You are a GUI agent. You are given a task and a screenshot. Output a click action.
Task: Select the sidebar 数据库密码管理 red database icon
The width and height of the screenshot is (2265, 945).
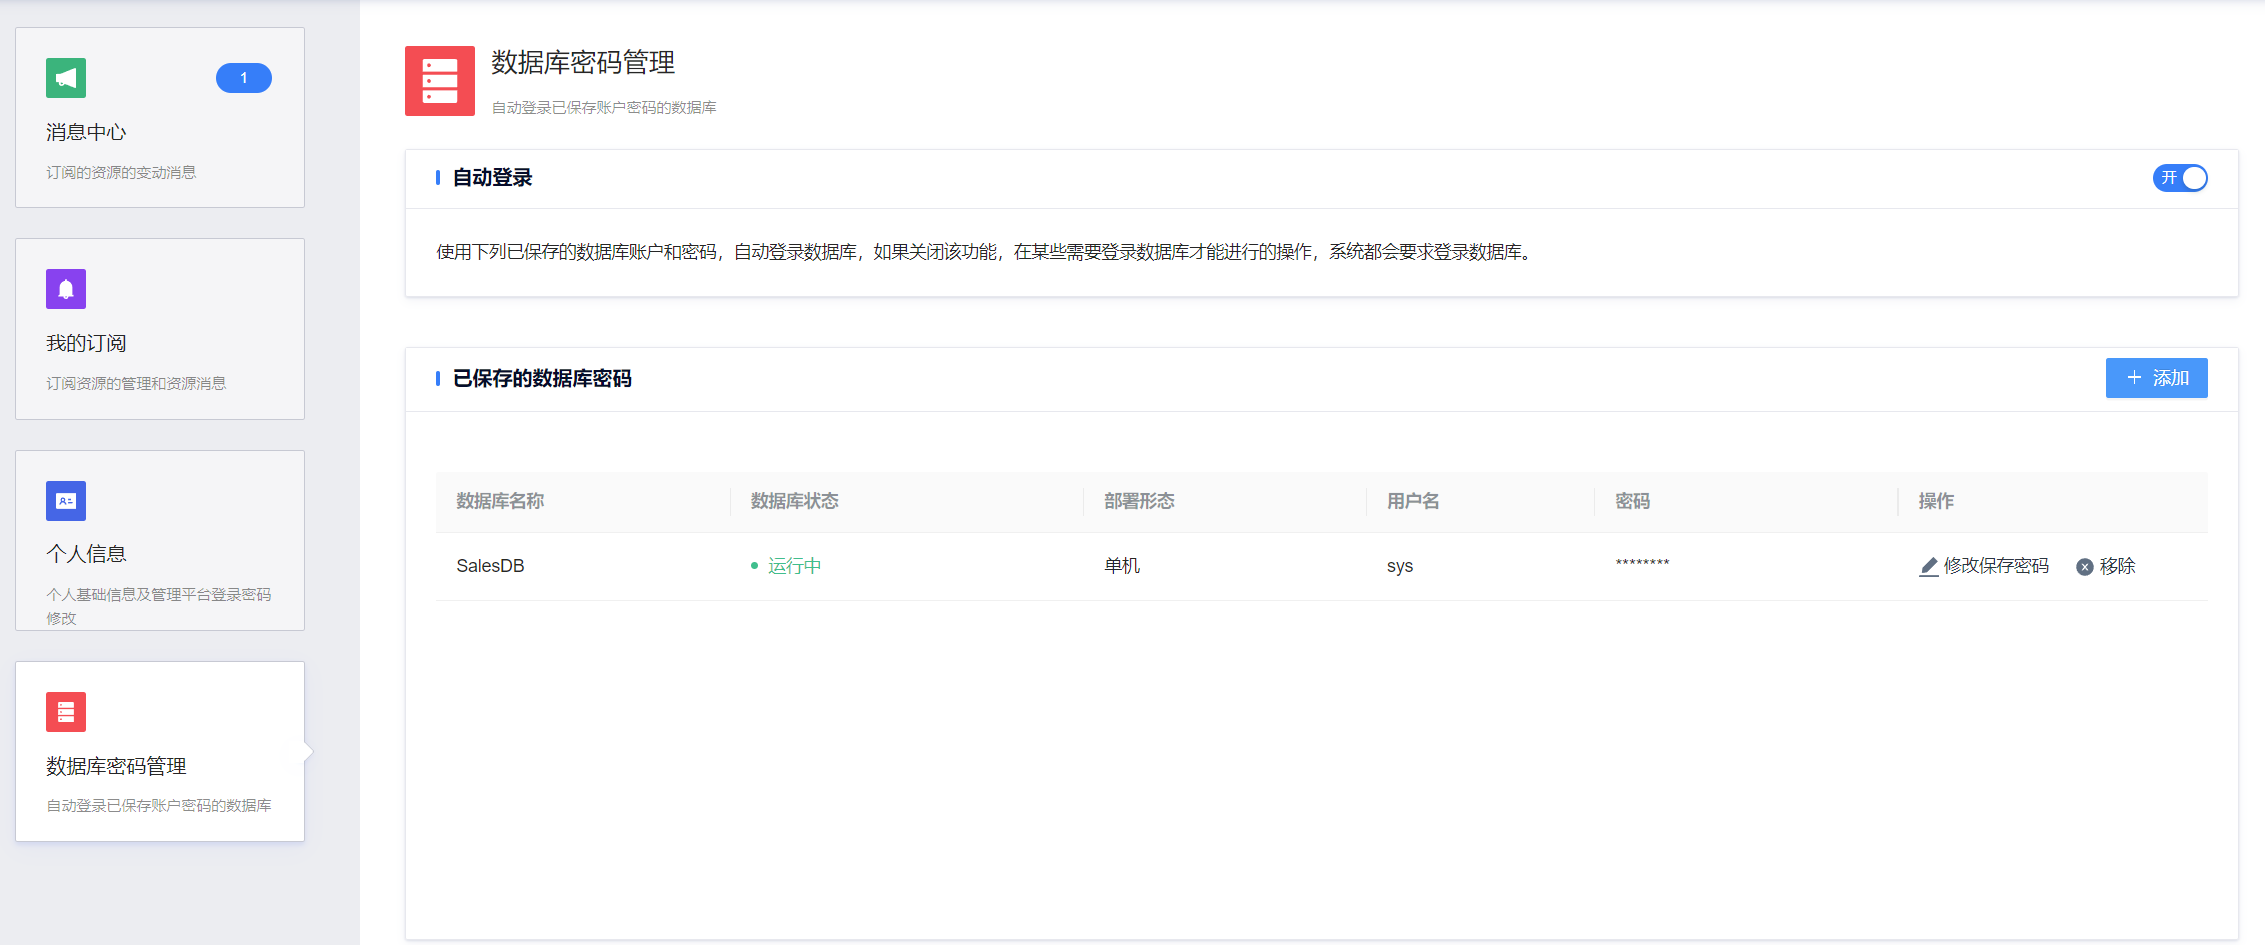click(x=65, y=711)
